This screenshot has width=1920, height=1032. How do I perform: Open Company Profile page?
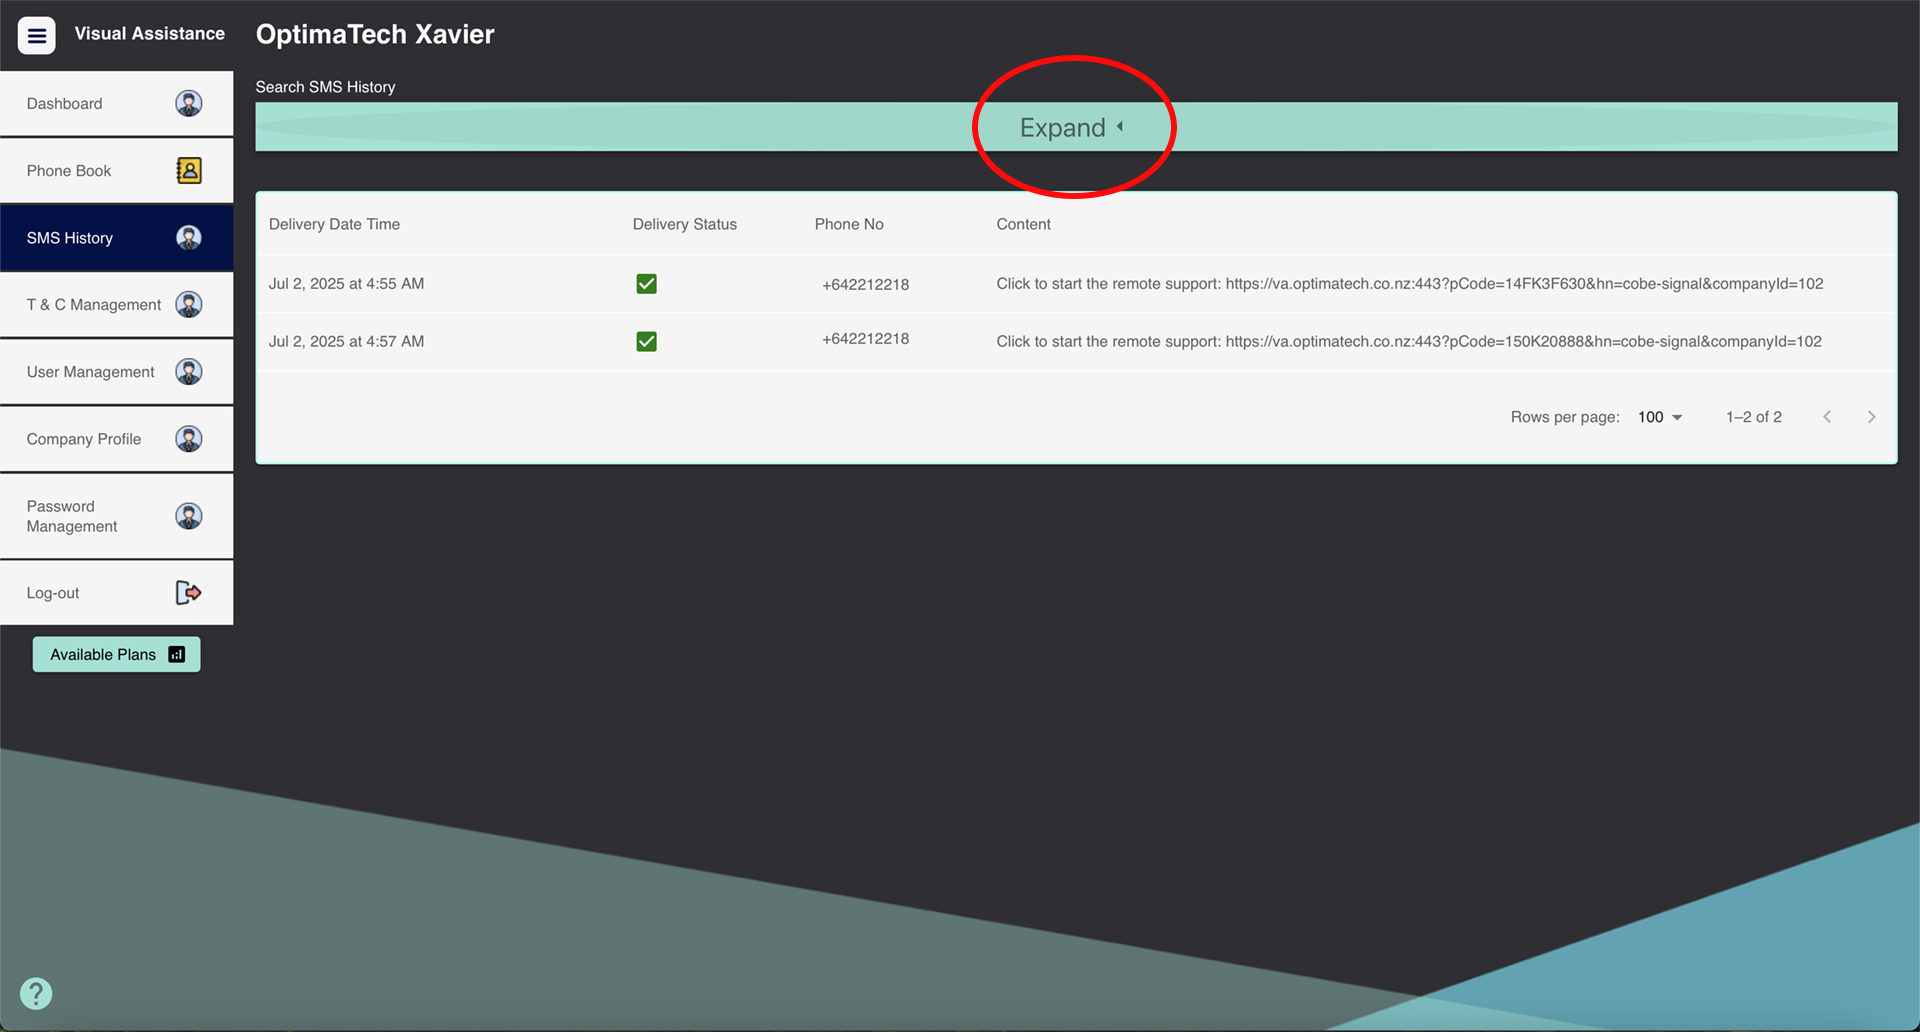[117, 438]
